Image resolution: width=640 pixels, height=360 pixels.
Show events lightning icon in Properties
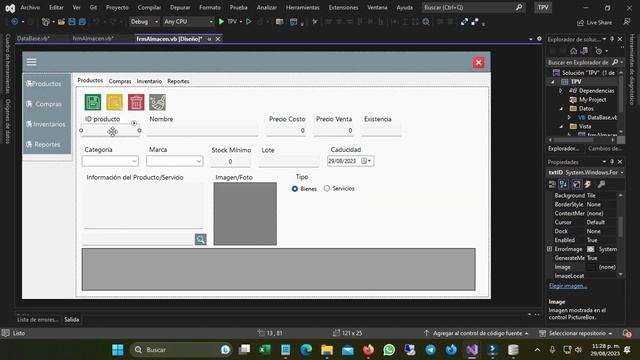(x=588, y=184)
